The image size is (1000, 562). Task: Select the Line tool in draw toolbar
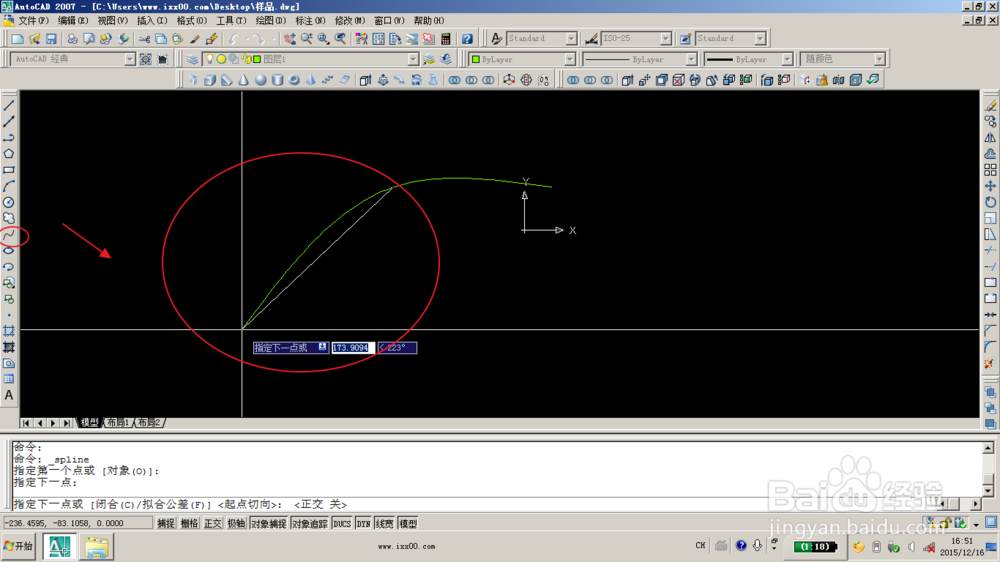9,105
